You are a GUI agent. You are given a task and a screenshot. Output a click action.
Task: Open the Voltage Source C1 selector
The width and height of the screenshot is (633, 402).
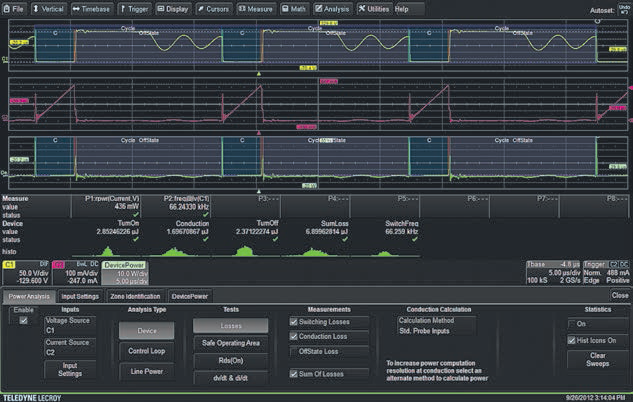(x=70, y=326)
